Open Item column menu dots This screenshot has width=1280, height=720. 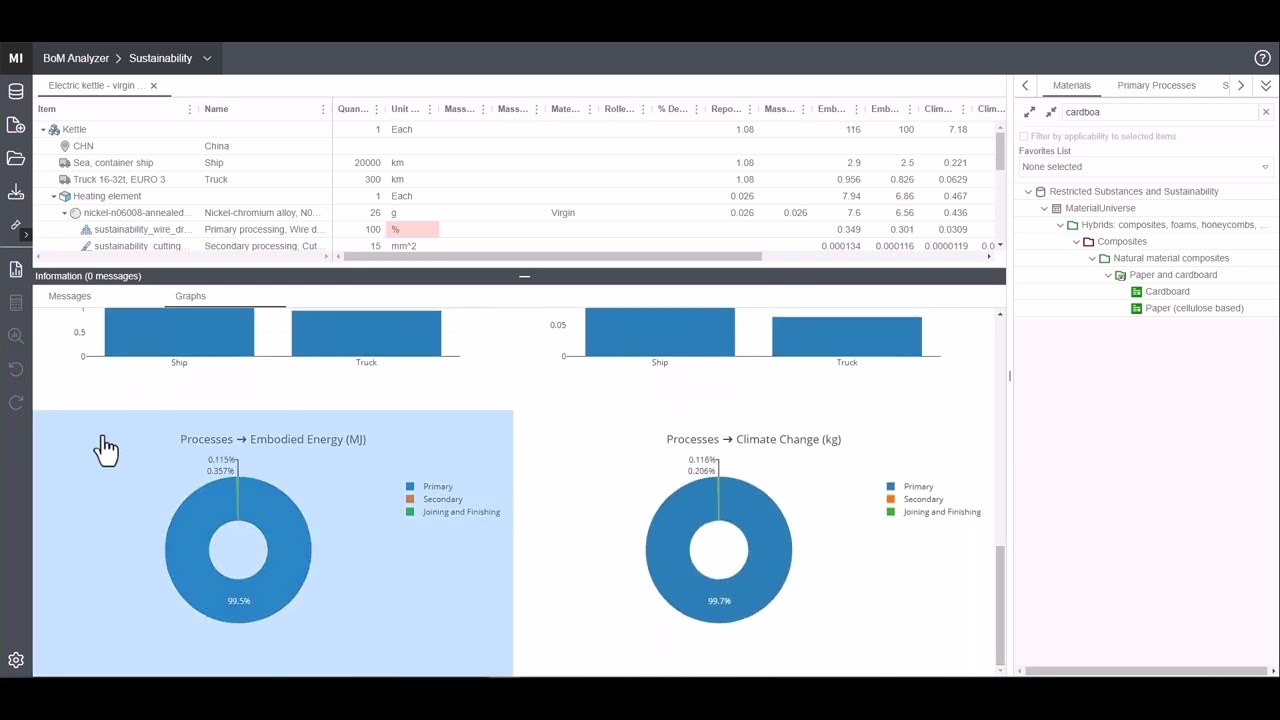click(x=190, y=109)
